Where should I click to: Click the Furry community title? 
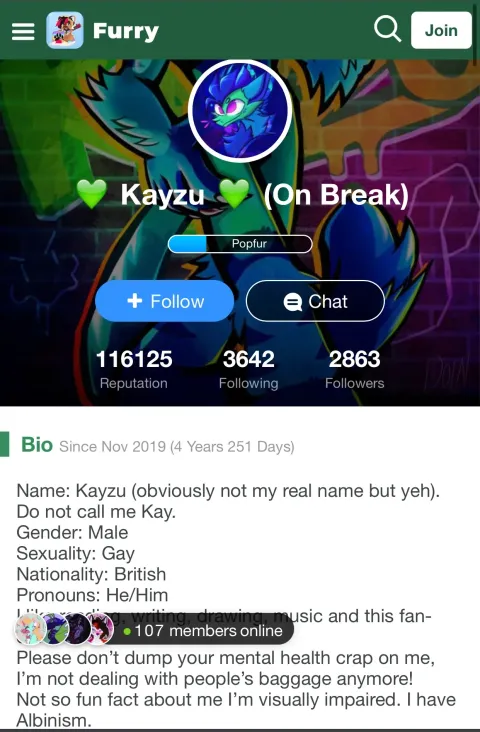click(126, 31)
